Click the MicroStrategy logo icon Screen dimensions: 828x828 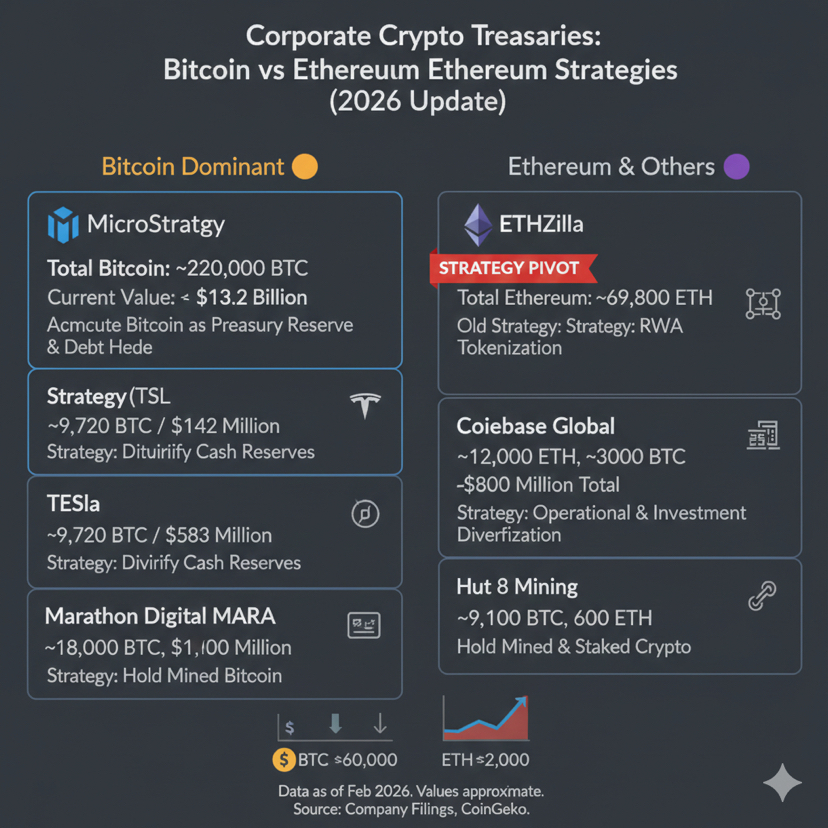click(63, 224)
